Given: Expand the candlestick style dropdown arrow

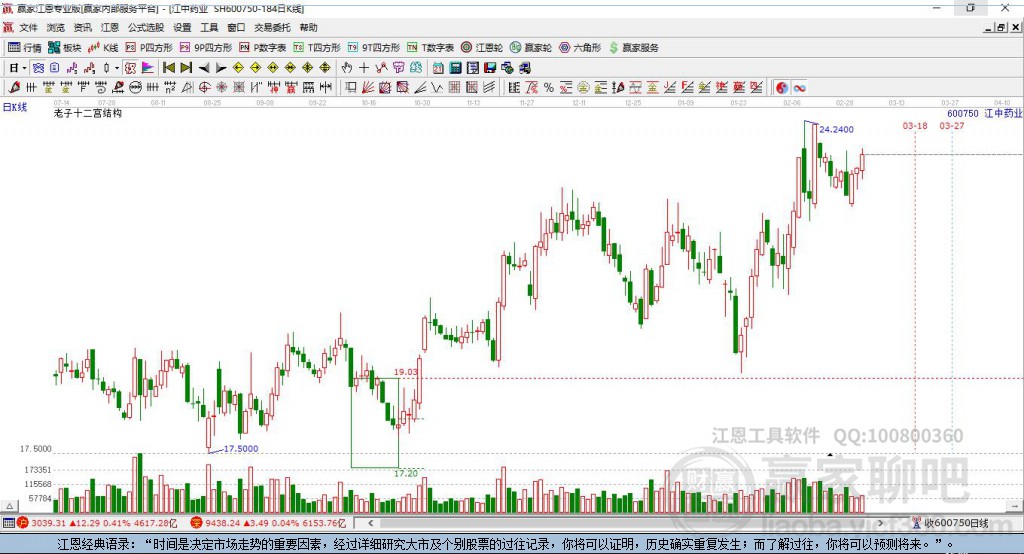Looking at the screenshot, I should pos(117,68).
